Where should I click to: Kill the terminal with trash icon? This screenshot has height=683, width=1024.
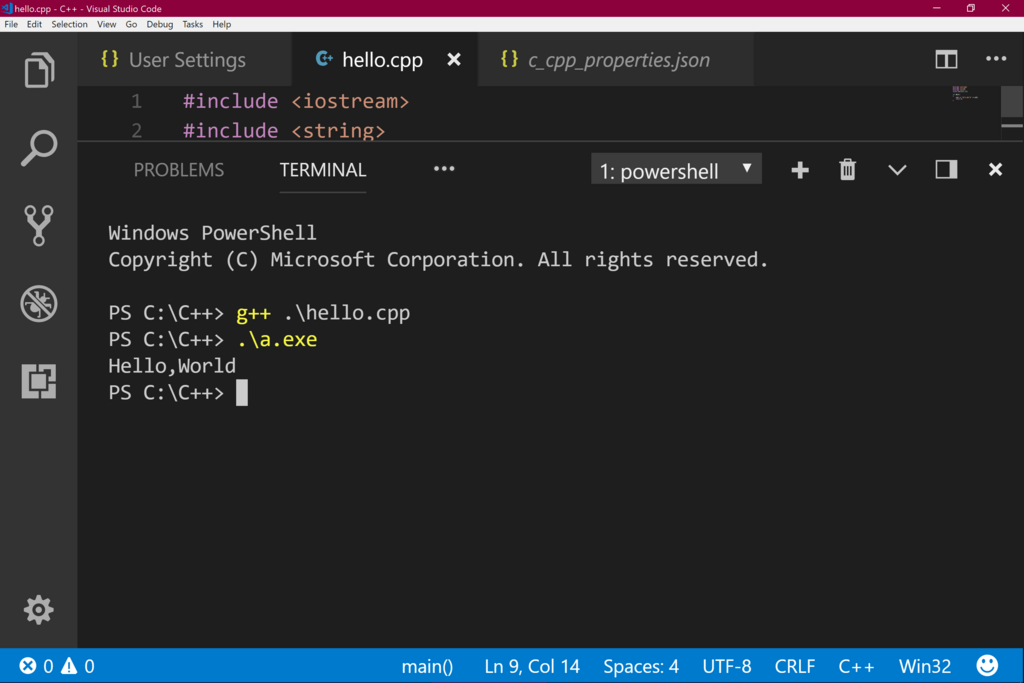[847, 170]
